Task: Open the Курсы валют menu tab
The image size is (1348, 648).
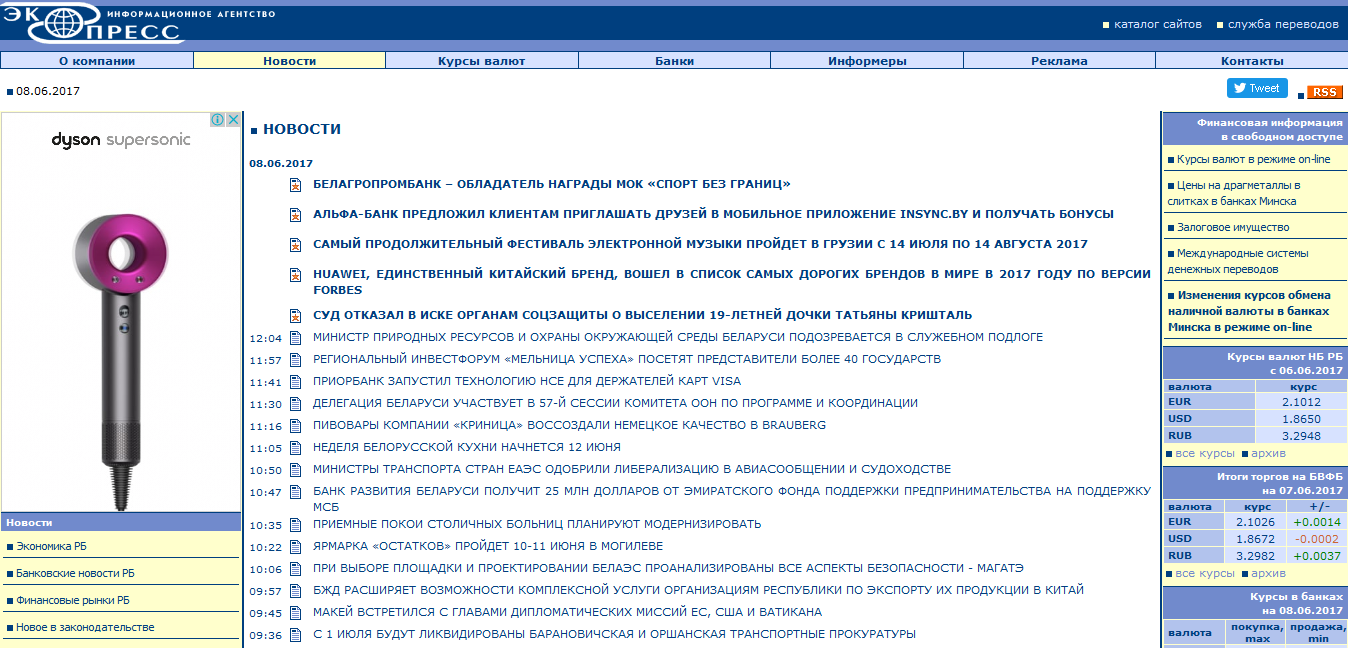Action: pyautogui.click(x=481, y=61)
